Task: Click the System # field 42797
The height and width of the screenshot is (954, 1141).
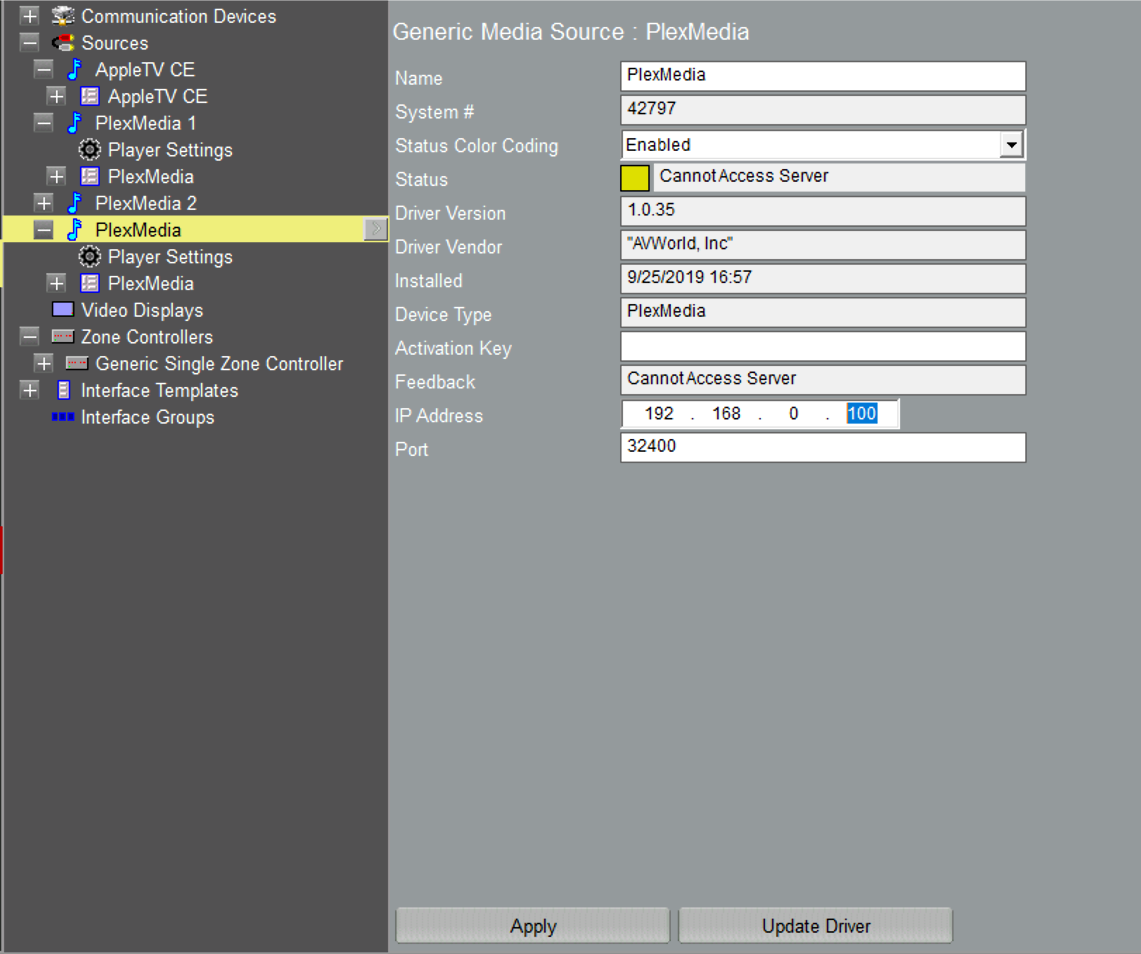Action: 823,110
